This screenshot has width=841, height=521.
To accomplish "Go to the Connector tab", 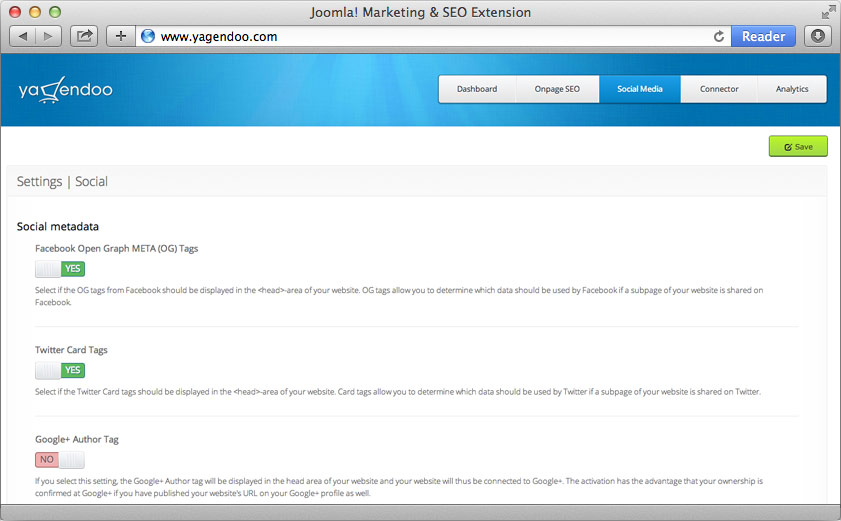I will point(719,89).
